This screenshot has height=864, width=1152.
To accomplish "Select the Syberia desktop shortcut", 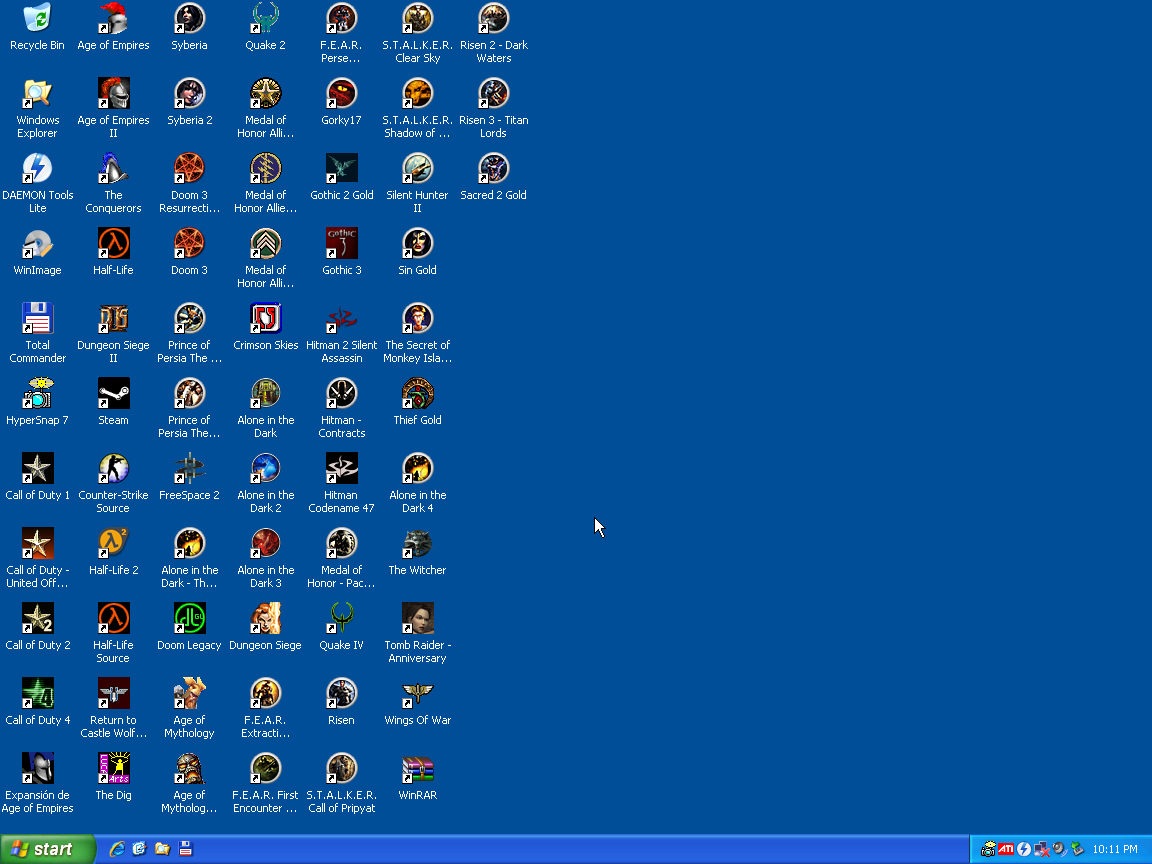I will (190, 19).
